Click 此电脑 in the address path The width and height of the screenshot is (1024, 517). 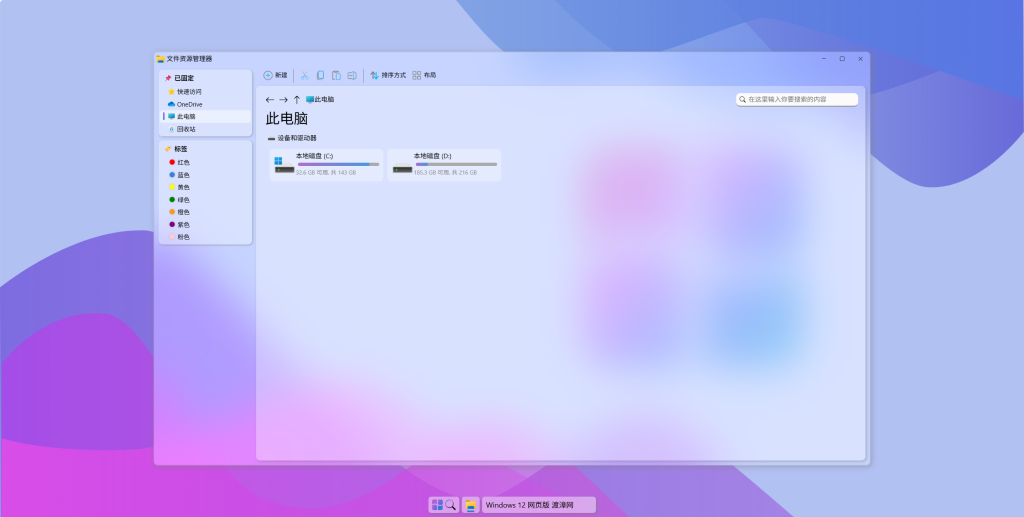point(320,99)
